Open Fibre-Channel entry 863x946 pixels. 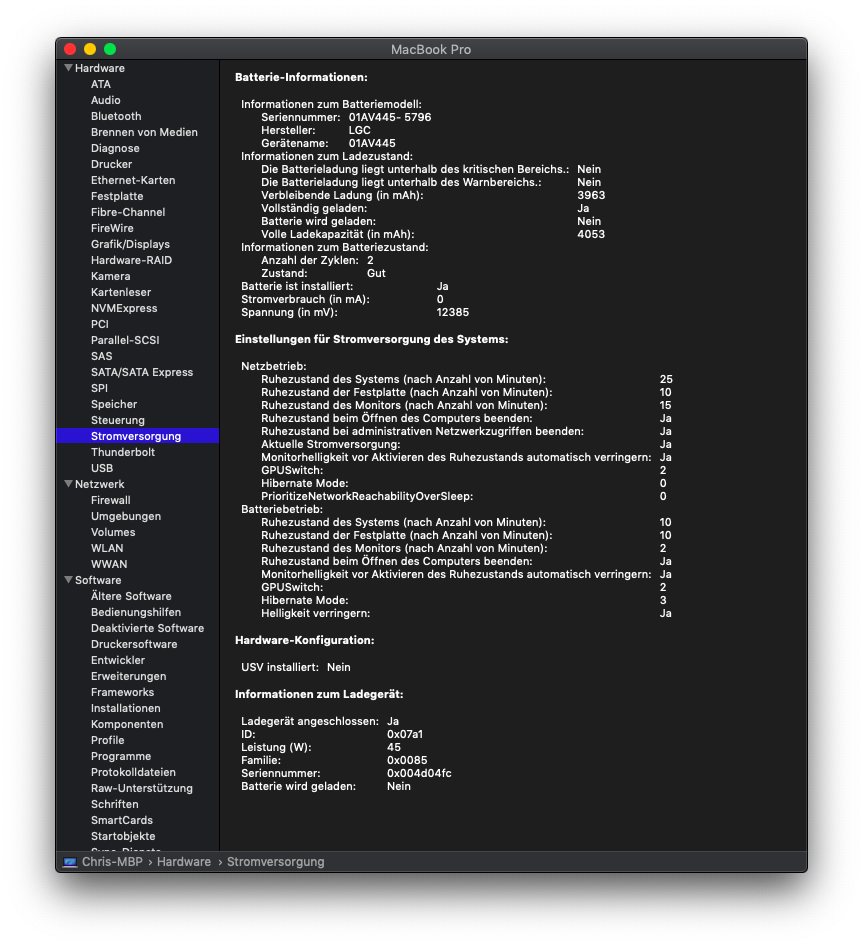128,212
